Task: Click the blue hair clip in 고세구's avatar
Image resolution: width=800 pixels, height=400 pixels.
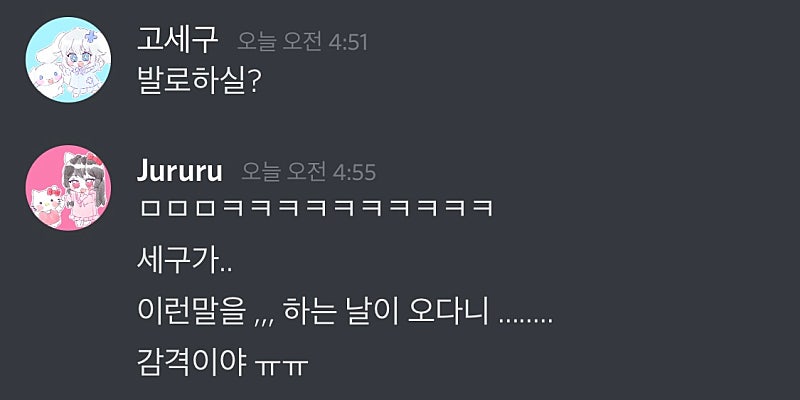Action: [x=92, y=36]
